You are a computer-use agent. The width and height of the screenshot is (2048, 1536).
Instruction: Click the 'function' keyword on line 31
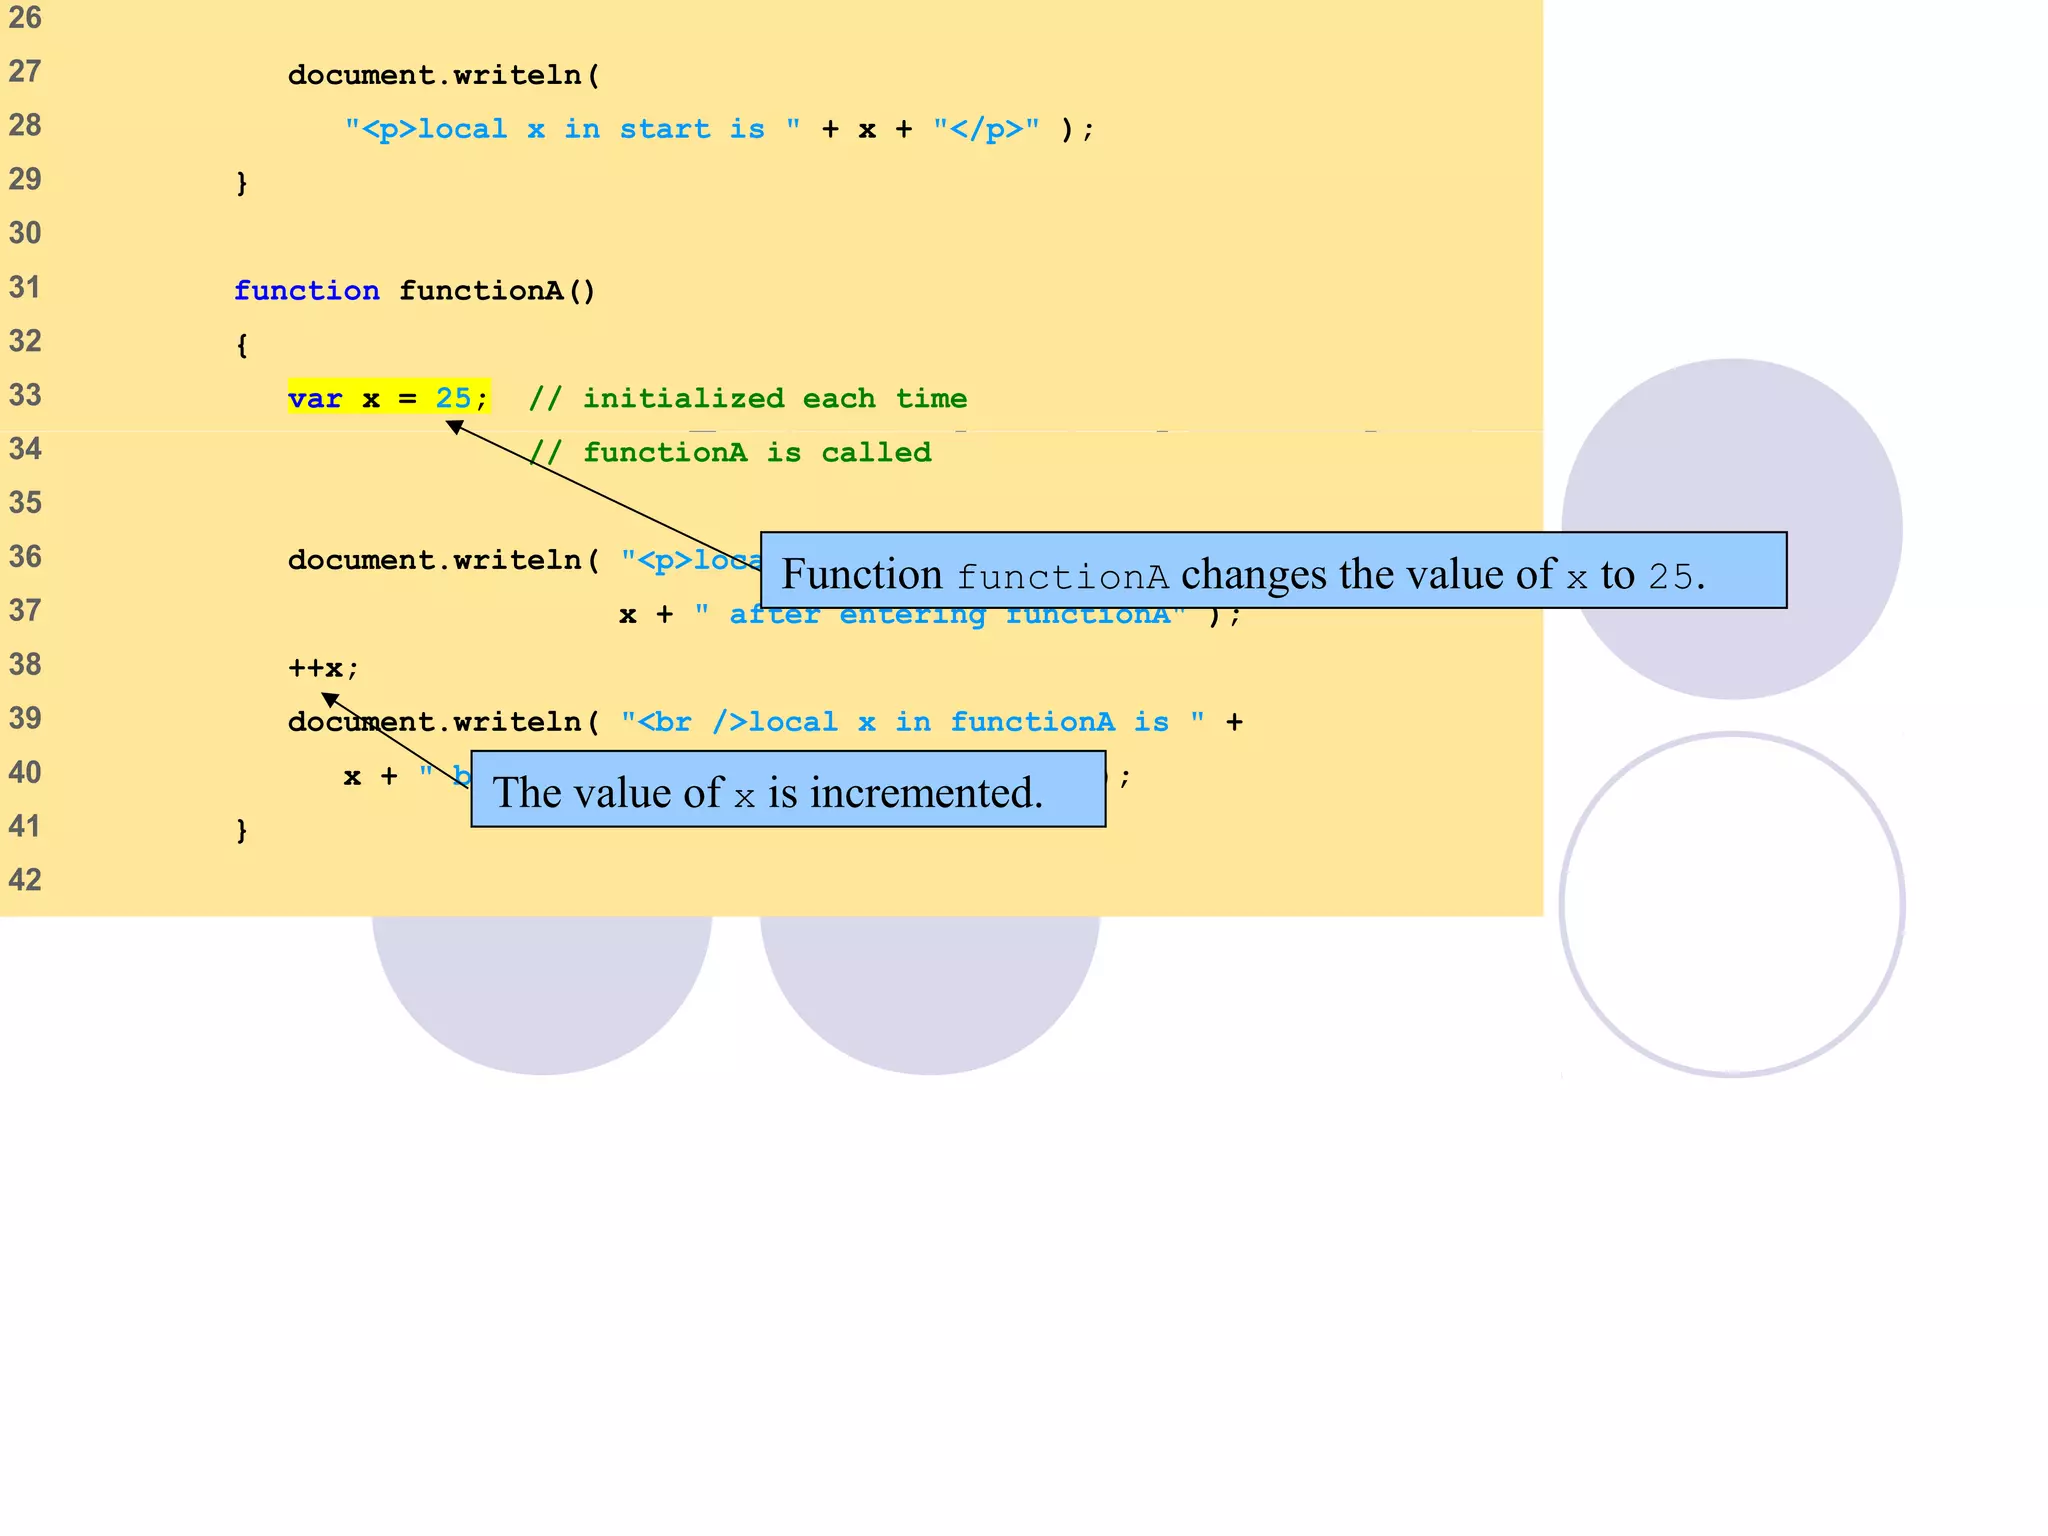pos(306,291)
